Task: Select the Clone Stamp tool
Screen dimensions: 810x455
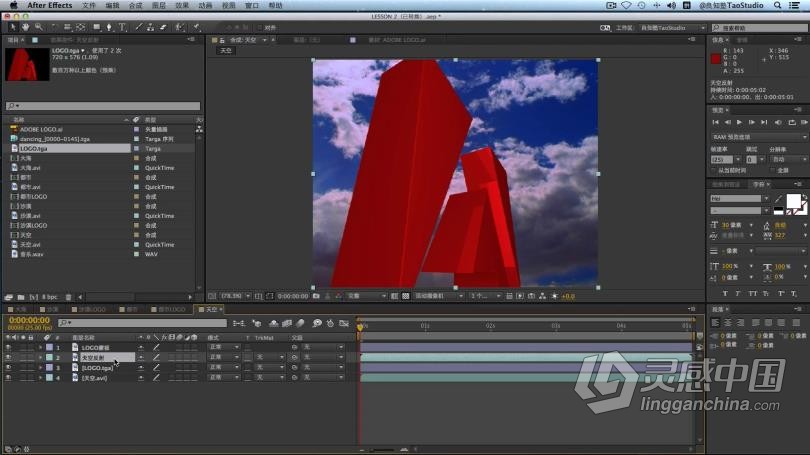Action: tap(150, 27)
